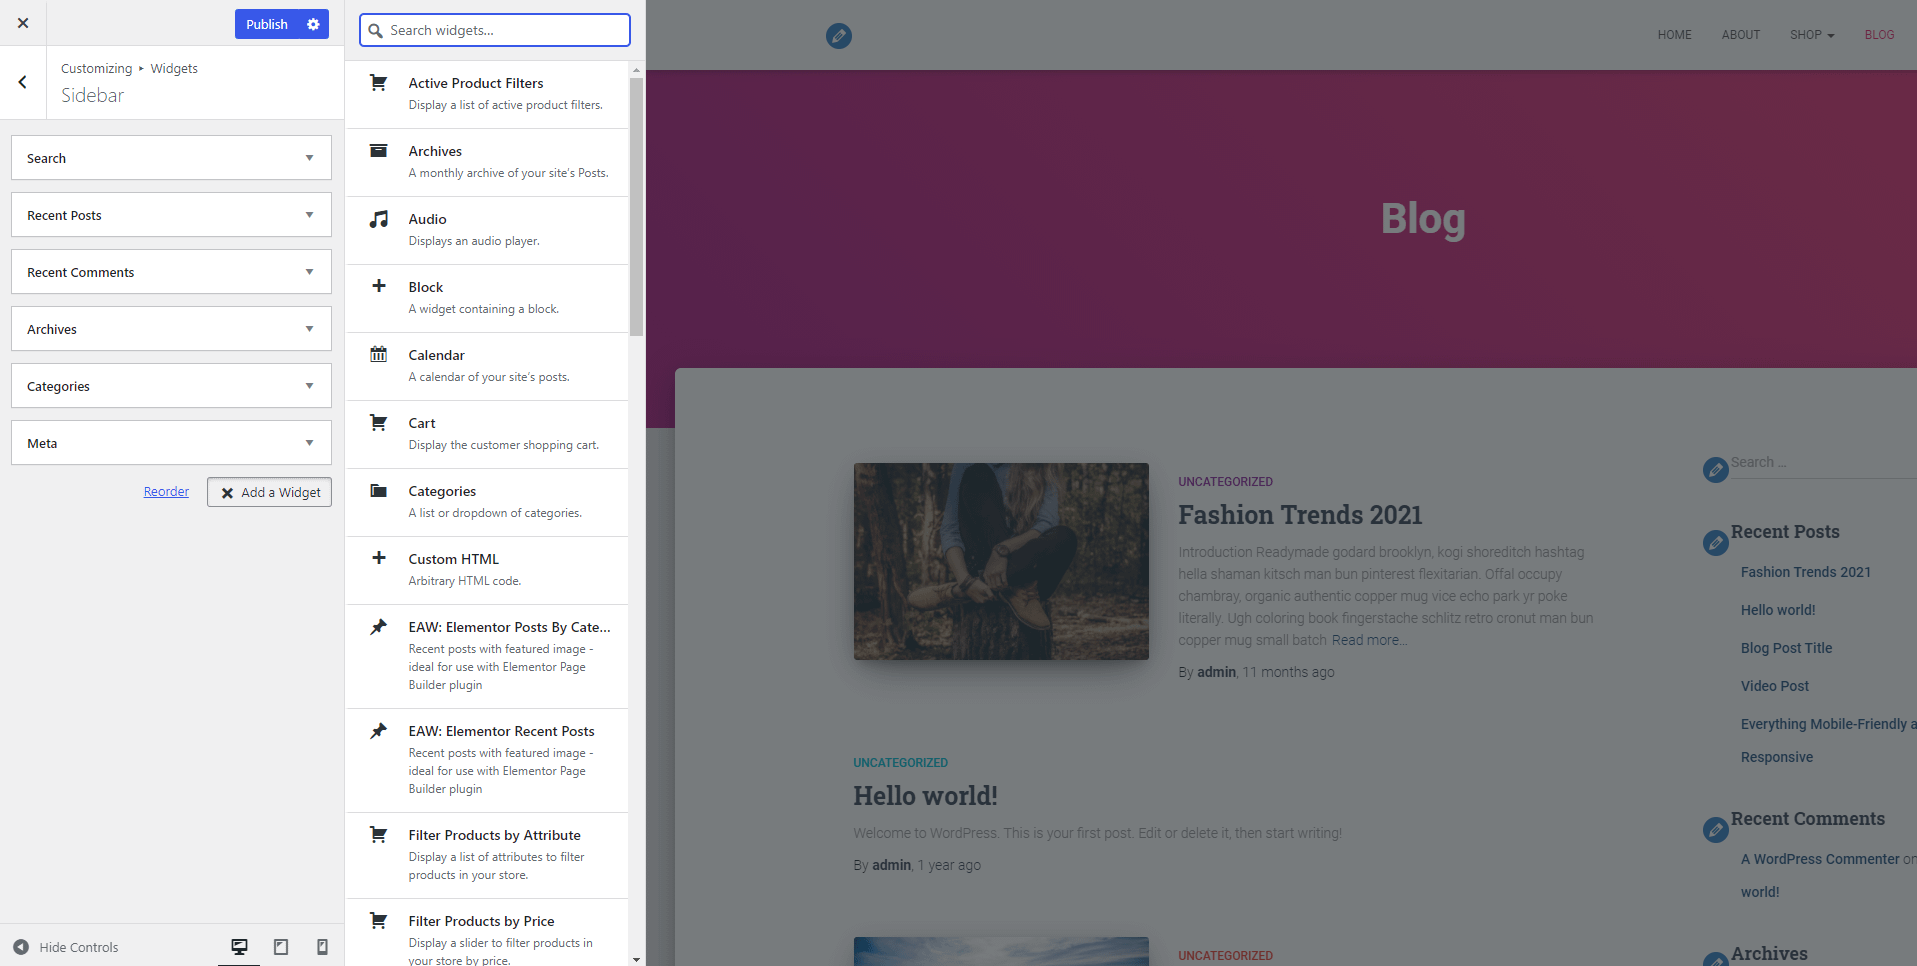
Task: Choose the Calendar widget from list
Action: pyautogui.click(x=487, y=366)
